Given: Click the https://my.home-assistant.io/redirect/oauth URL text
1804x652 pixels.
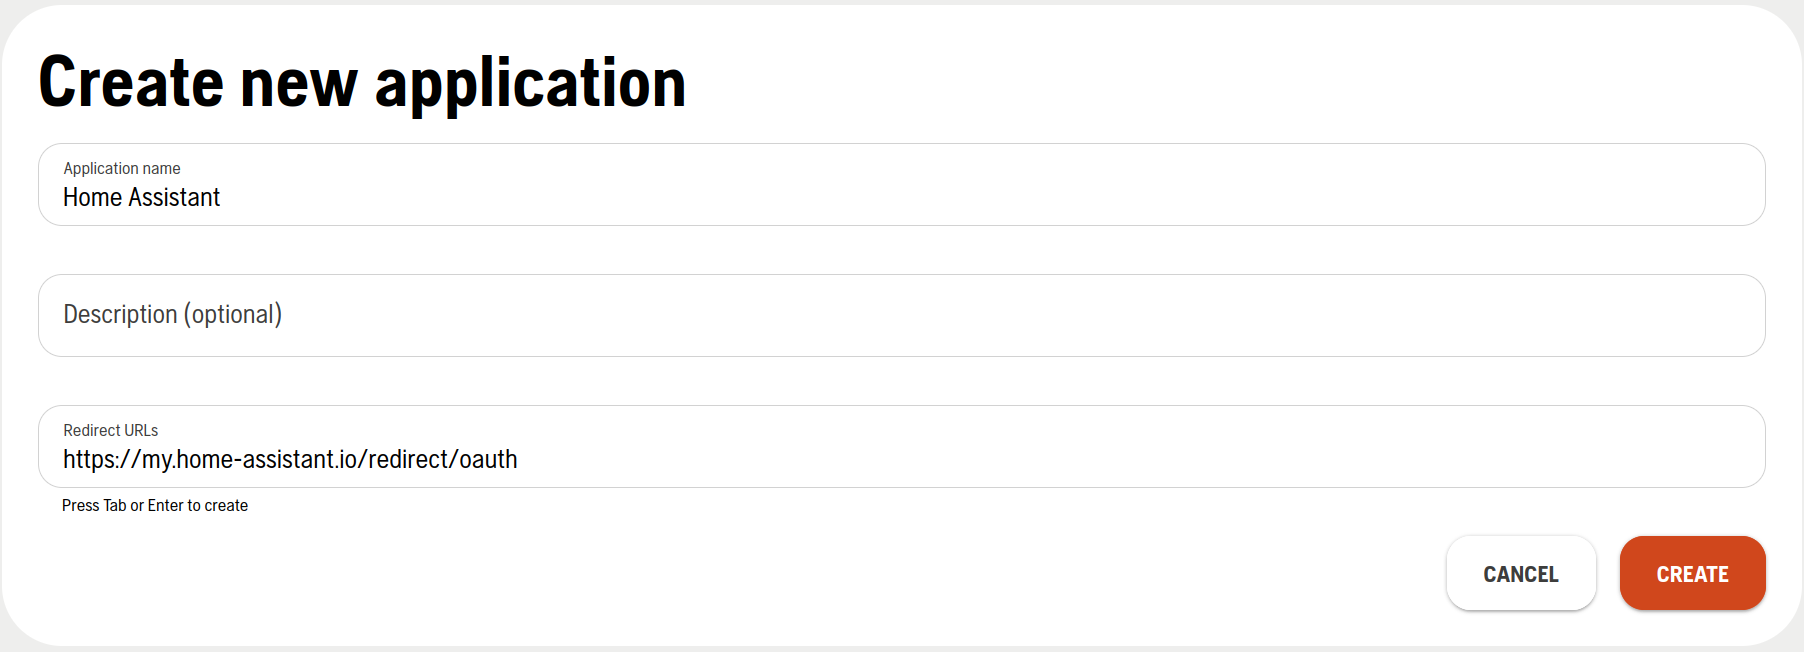Looking at the screenshot, I should [x=290, y=460].
